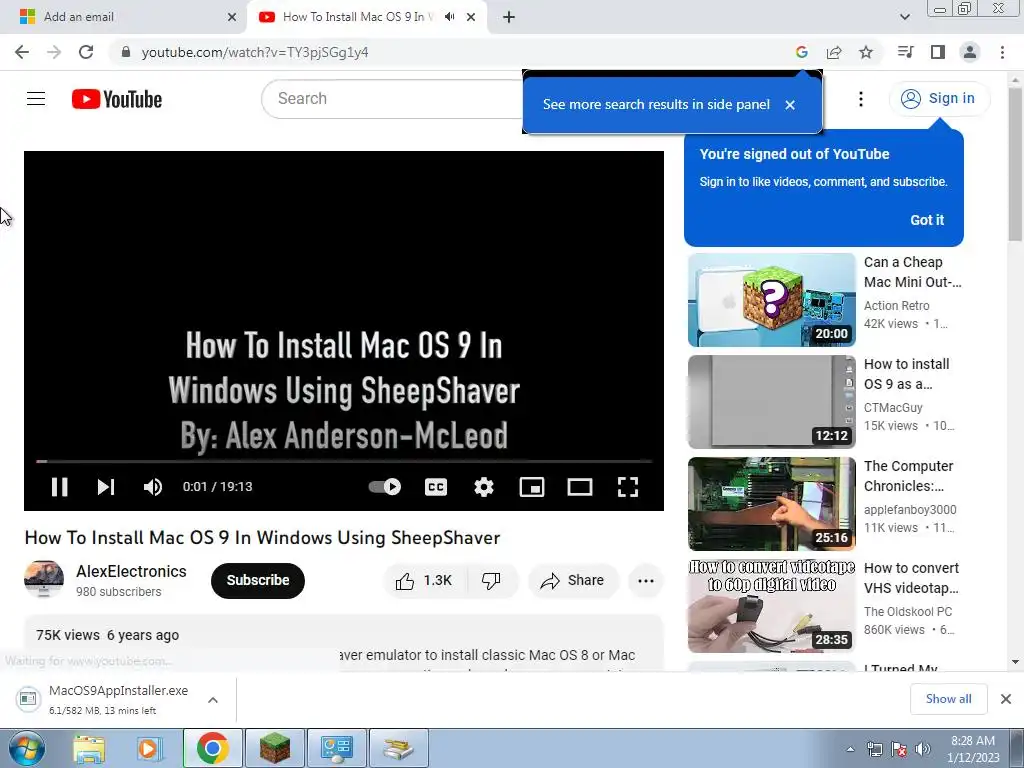Image resolution: width=1024 pixels, height=768 pixels.
Task: Switch to Add an email tab
Action: (x=124, y=17)
